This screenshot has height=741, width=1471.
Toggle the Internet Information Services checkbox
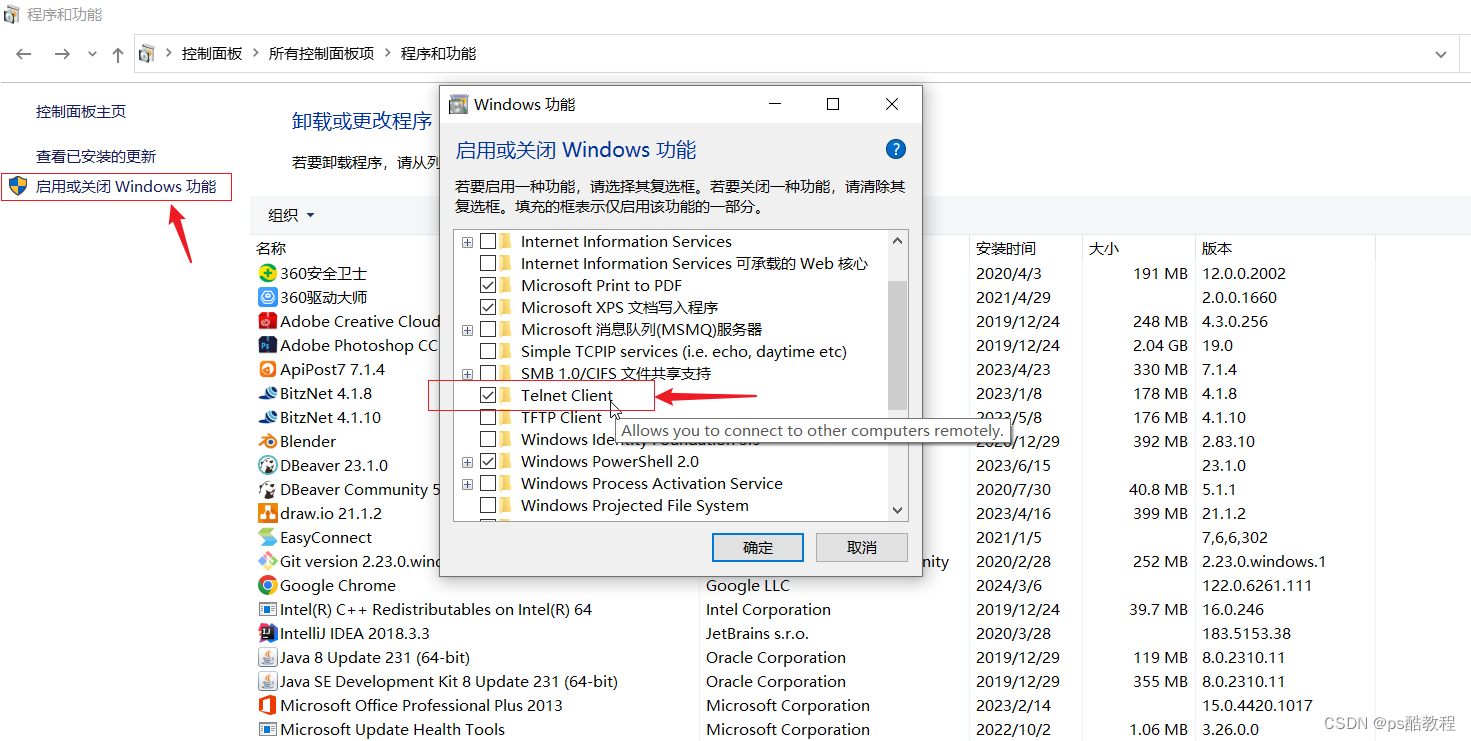pyautogui.click(x=488, y=241)
